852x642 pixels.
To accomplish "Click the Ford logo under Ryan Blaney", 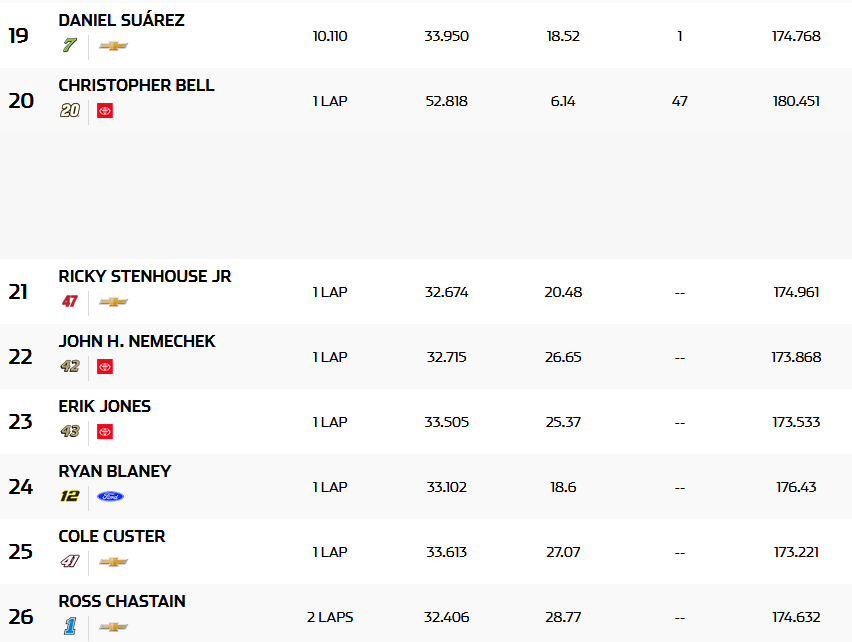I will point(110,497).
